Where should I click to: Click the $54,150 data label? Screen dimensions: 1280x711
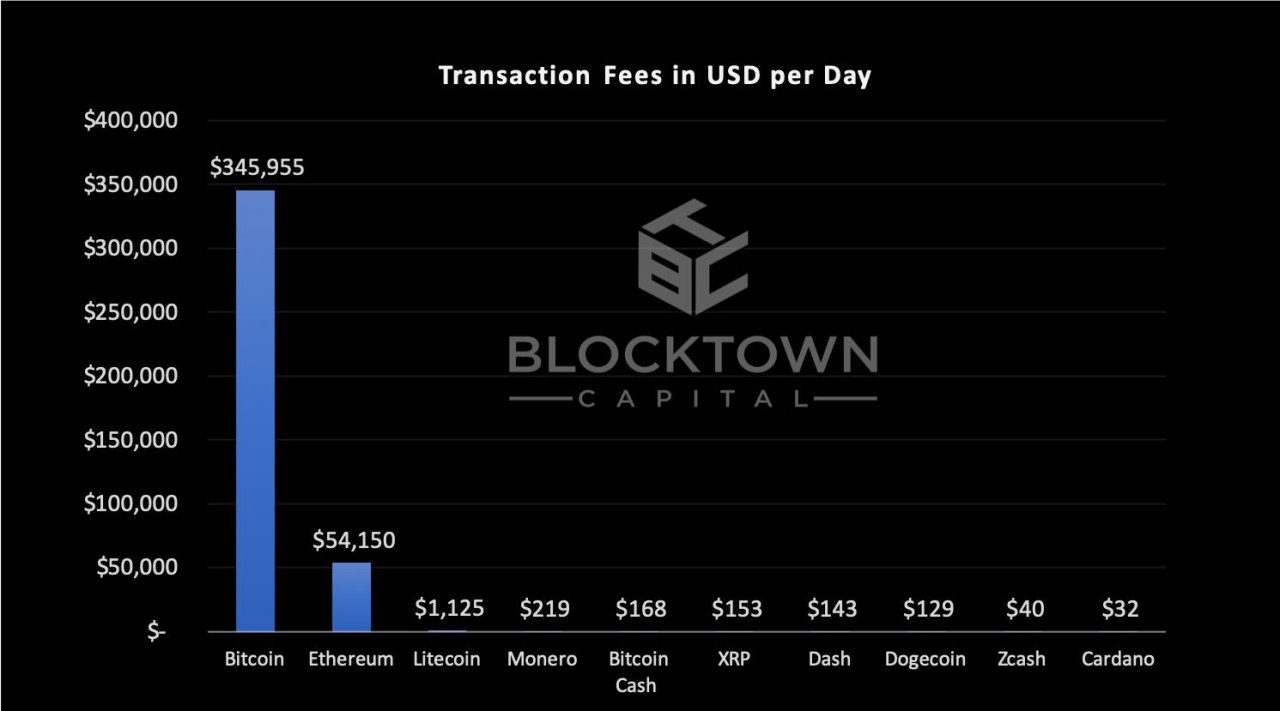353,541
